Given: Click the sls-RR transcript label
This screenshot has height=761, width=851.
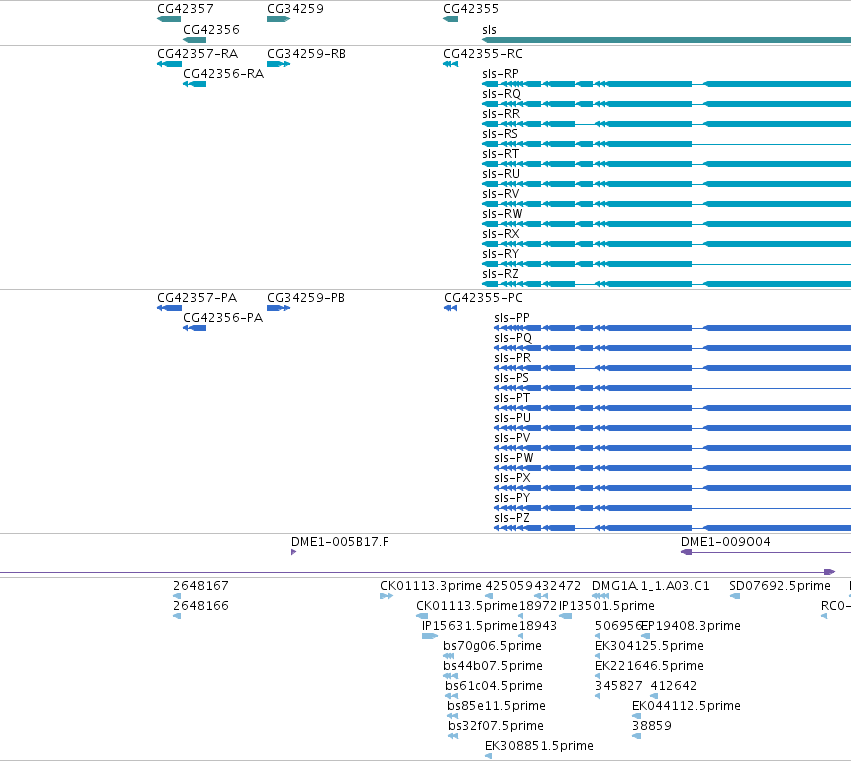Looking at the screenshot, I should coord(501,114).
